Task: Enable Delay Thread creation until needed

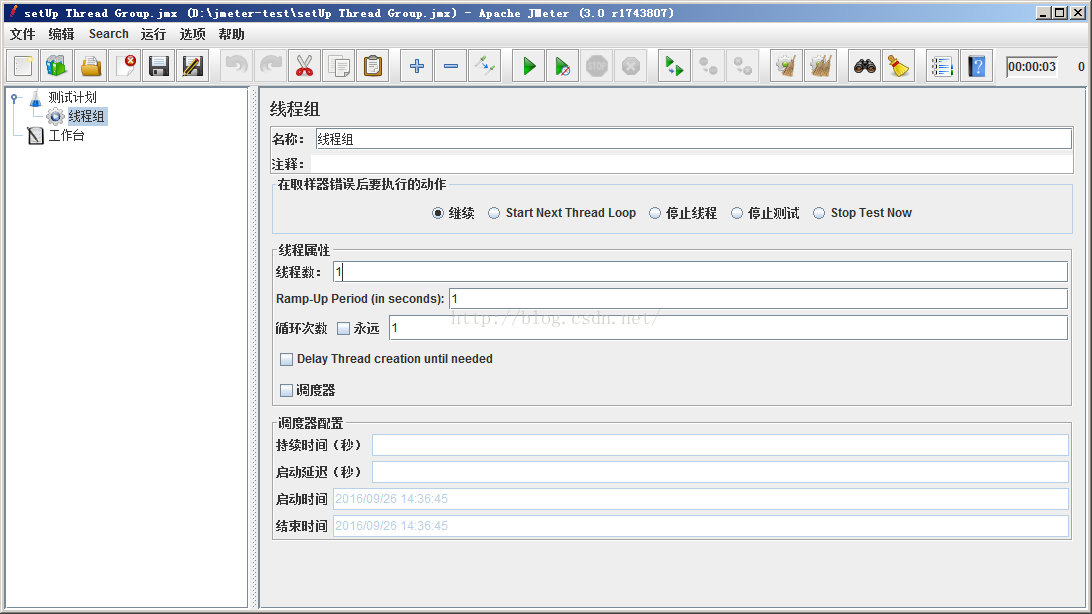Action: click(286, 359)
